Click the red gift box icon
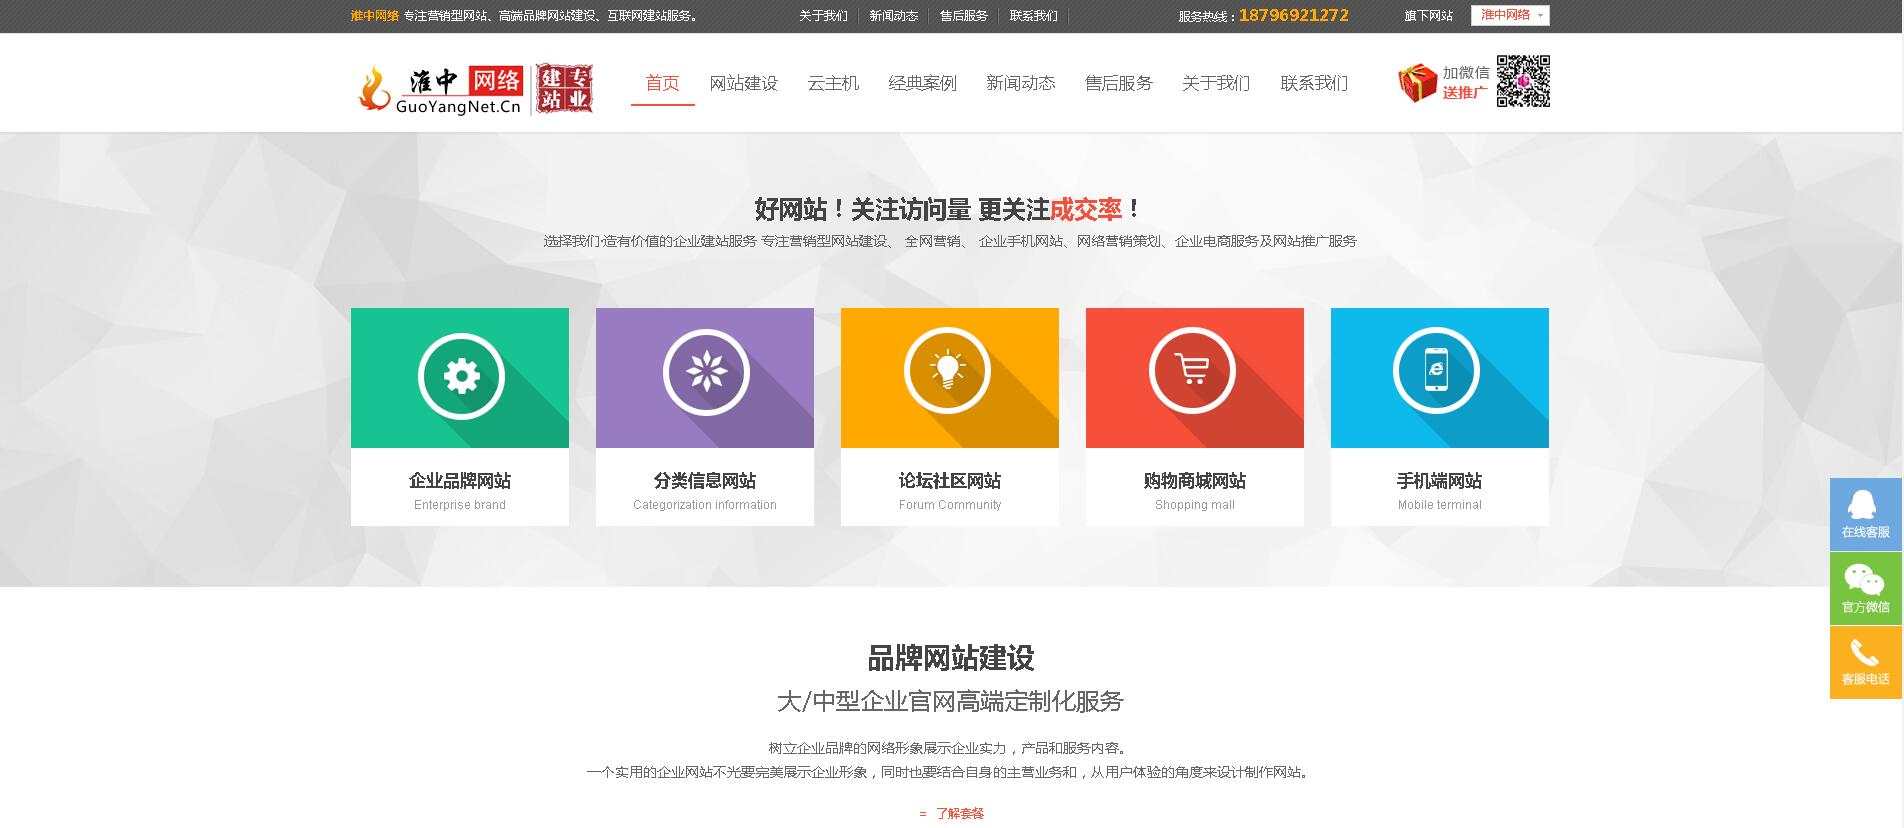Image resolution: width=1904 pixels, height=828 pixels. [1417, 83]
